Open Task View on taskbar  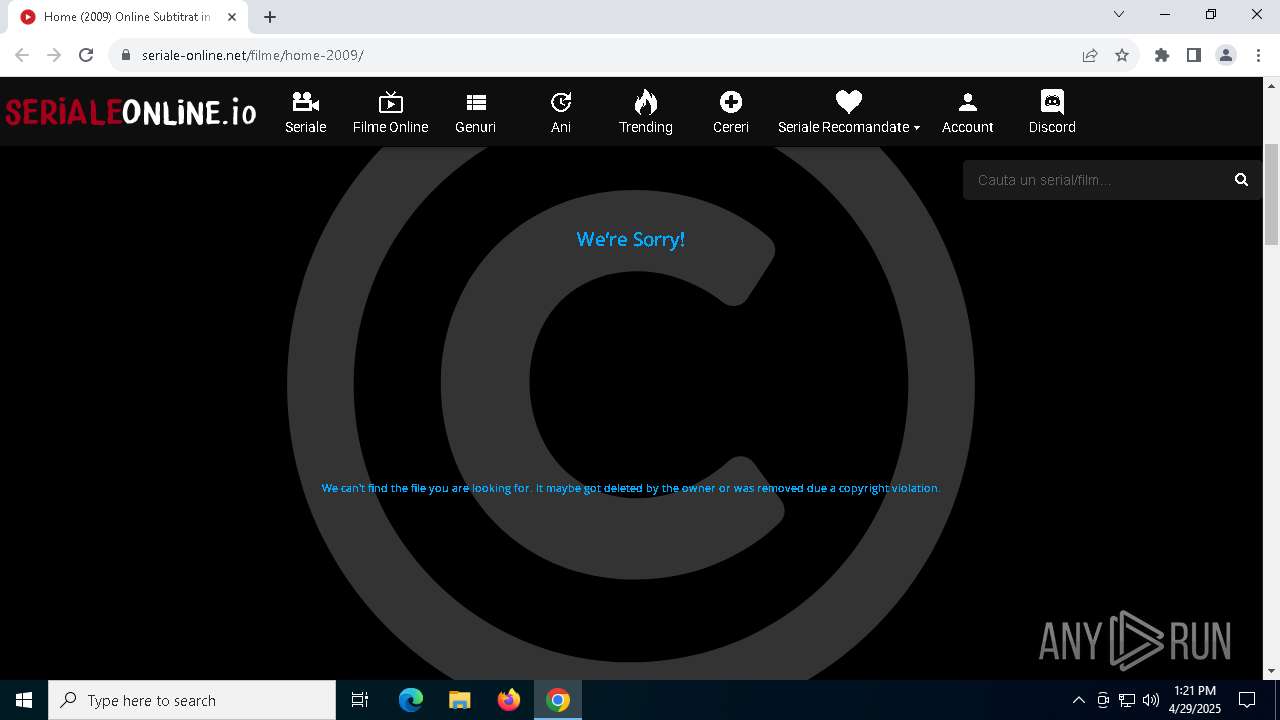pos(360,700)
